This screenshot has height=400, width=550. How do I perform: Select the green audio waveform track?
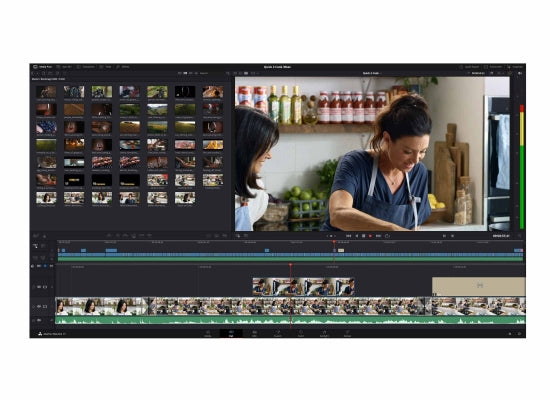(x=290, y=320)
